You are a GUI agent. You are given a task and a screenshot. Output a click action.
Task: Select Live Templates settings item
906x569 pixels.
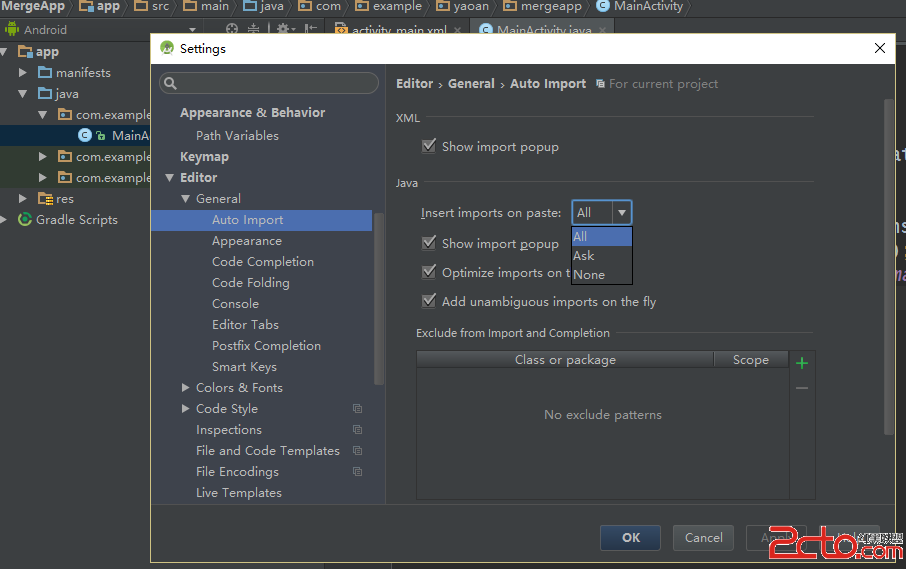pos(239,493)
